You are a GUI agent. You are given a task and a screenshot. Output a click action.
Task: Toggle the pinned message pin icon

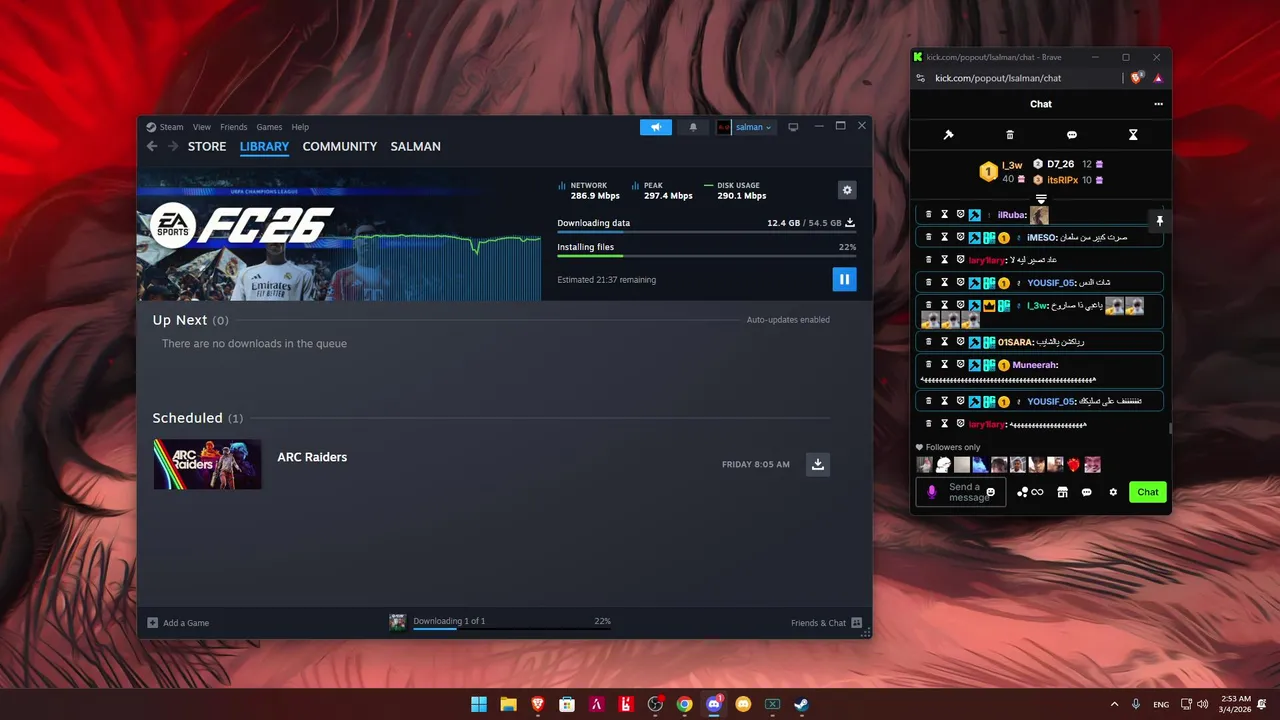click(1160, 220)
